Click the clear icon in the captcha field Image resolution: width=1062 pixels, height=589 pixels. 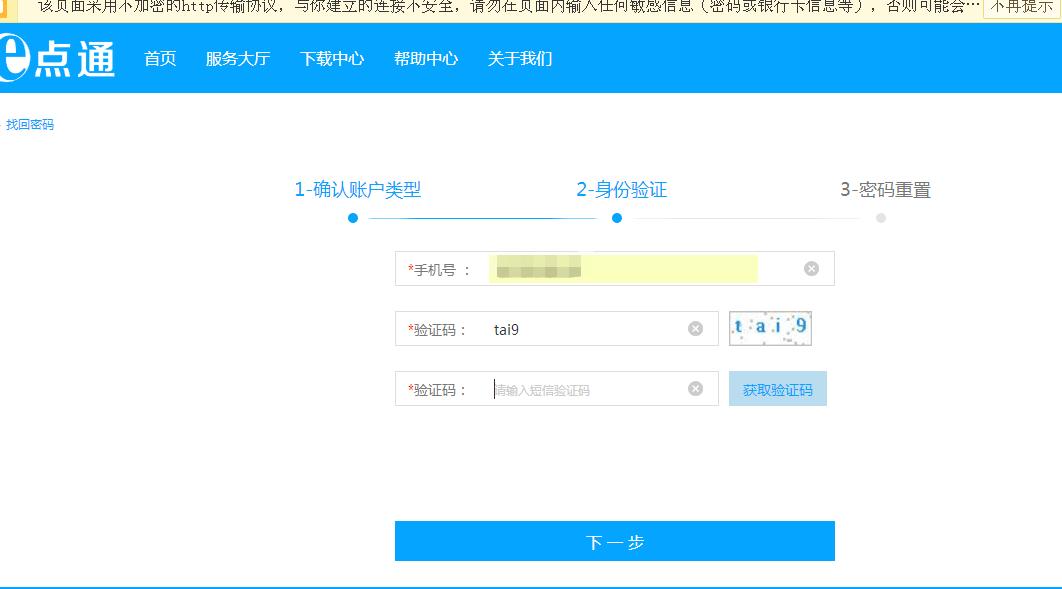point(694,328)
